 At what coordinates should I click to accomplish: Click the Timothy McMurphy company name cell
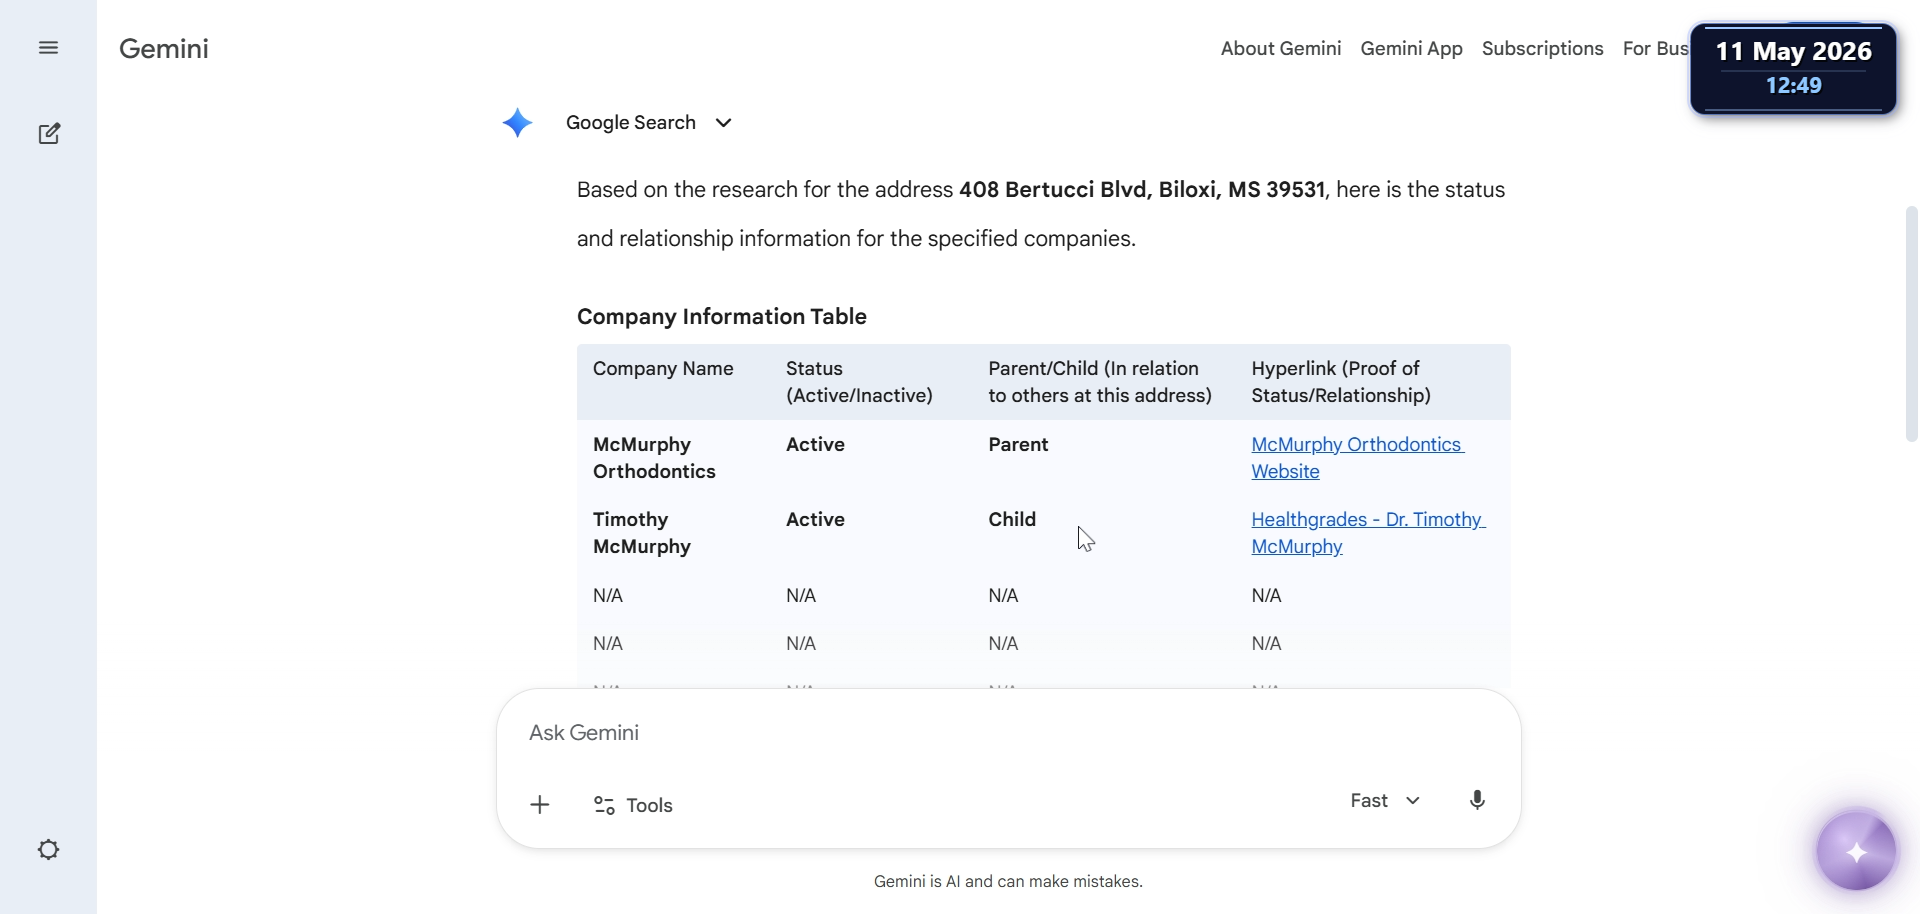[642, 533]
